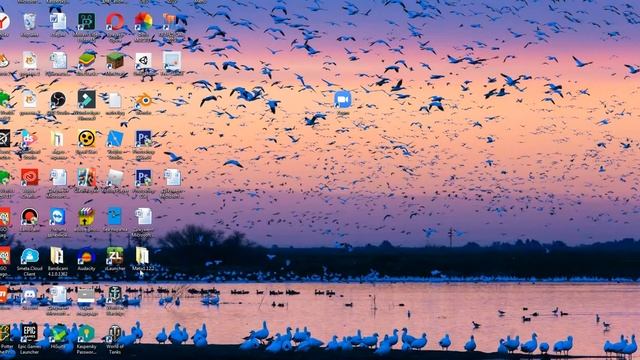Select the Epic Games Launcher shortcut
The image size is (640, 360).
coord(29,333)
